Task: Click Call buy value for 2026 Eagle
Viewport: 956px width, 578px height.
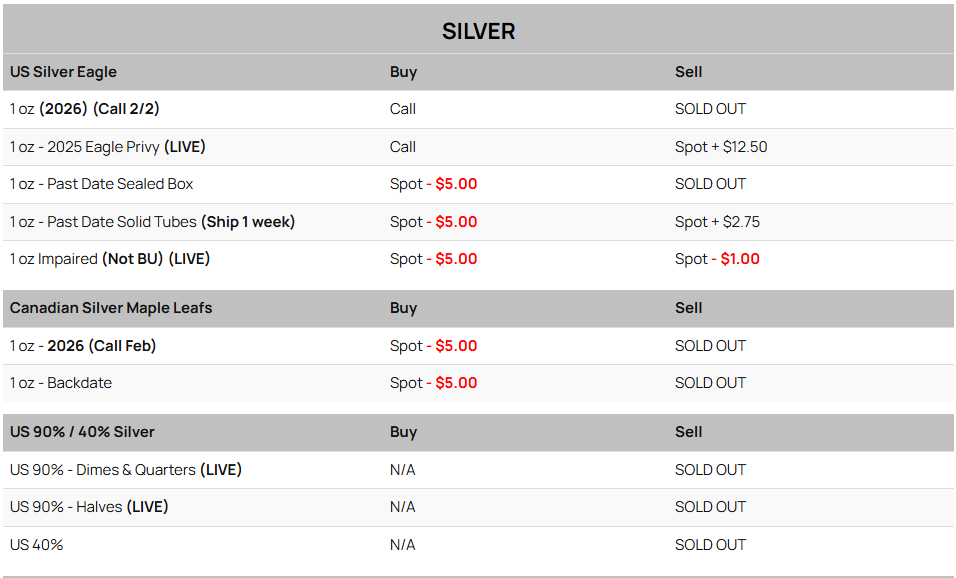Action: click(402, 109)
